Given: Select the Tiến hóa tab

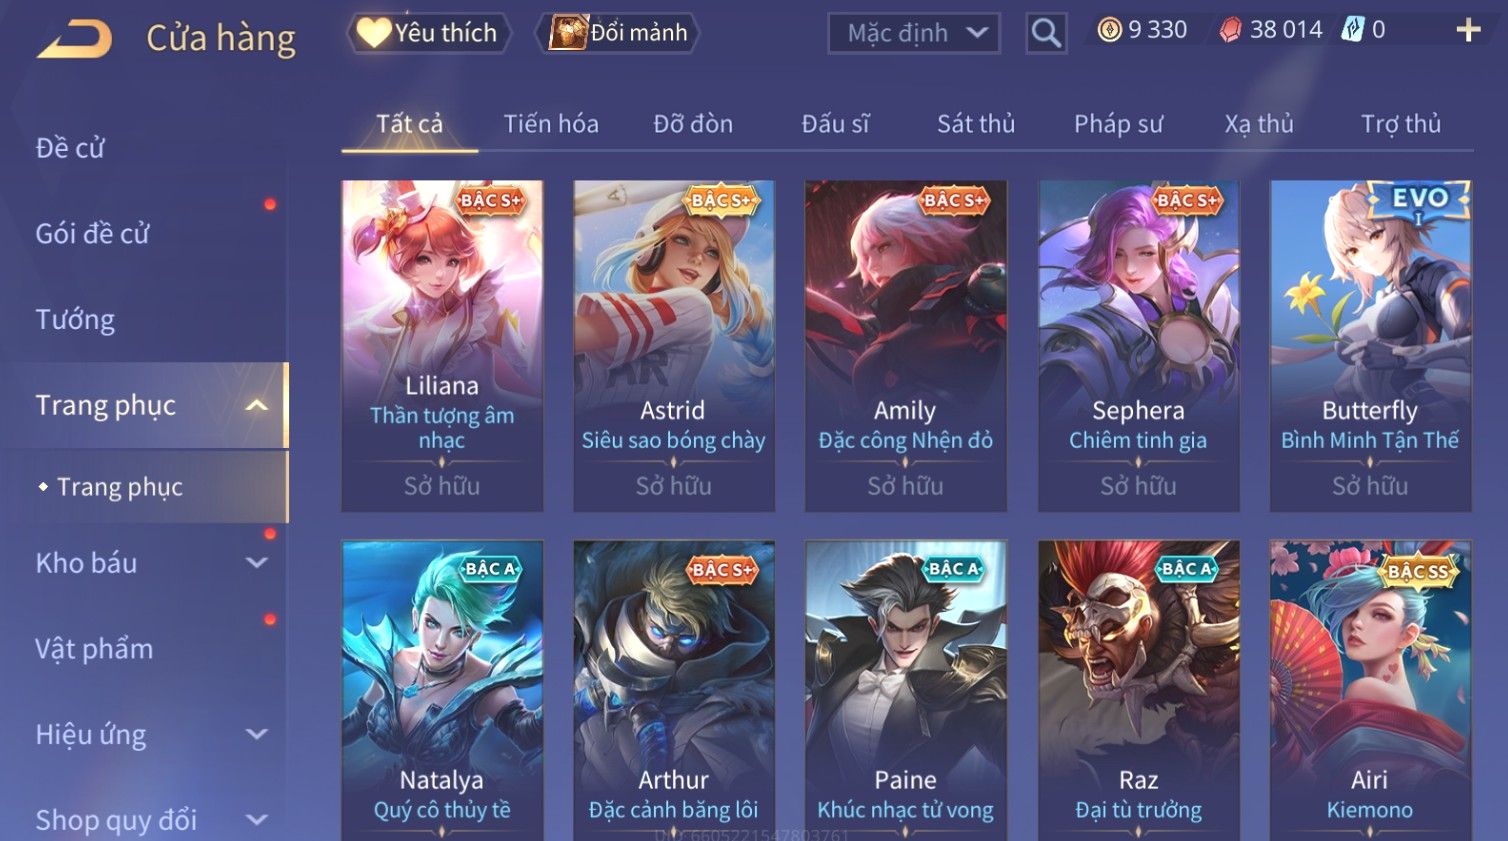Looking at the screenshot, I should (551, 124).
